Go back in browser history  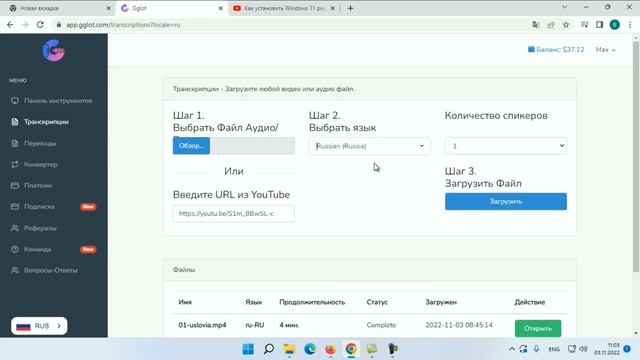click(10, 25)
